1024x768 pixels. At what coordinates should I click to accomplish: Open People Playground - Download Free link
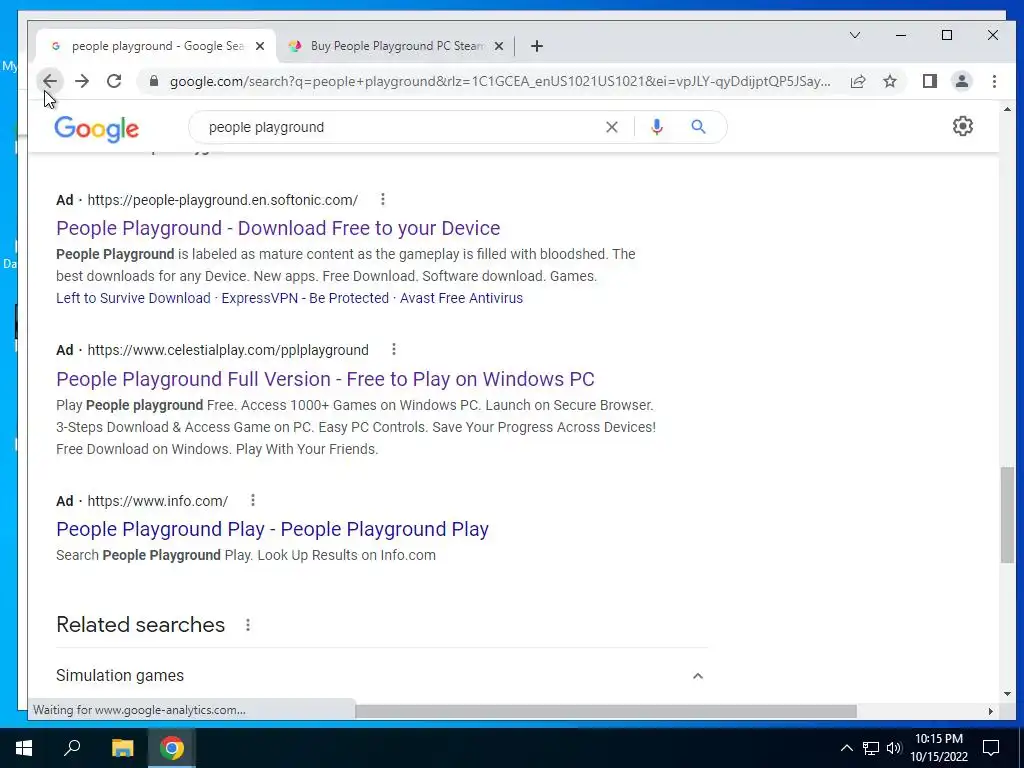[x=278, y=228]
